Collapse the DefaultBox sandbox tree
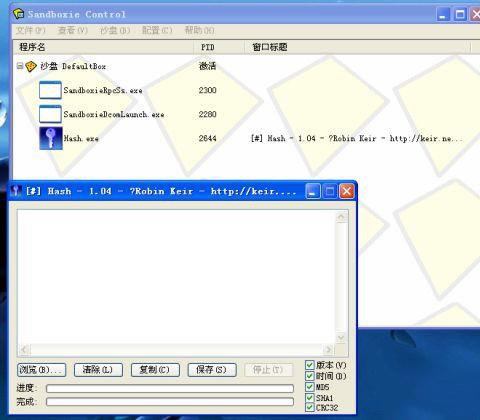Viewport: 480px width, 420px height. [20, 66]
